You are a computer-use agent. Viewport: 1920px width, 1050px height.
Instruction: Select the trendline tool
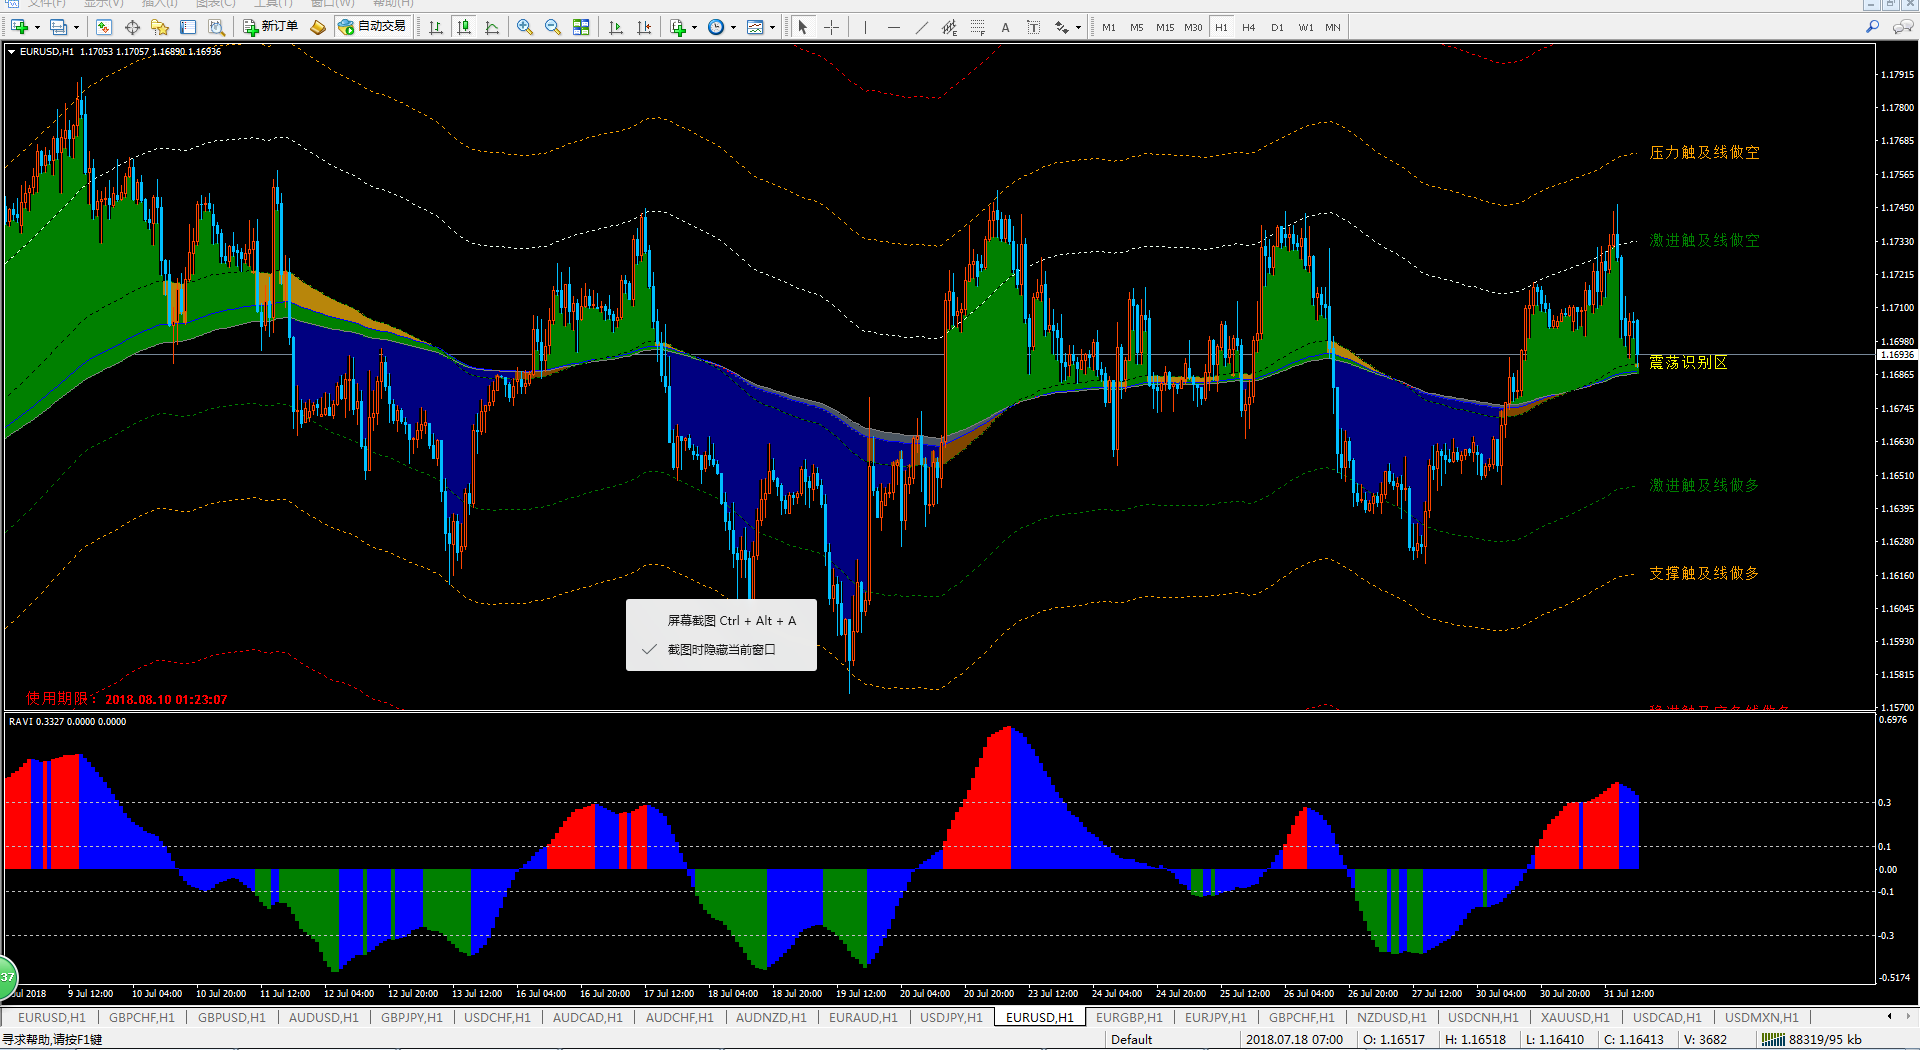(x=921, y=27)
